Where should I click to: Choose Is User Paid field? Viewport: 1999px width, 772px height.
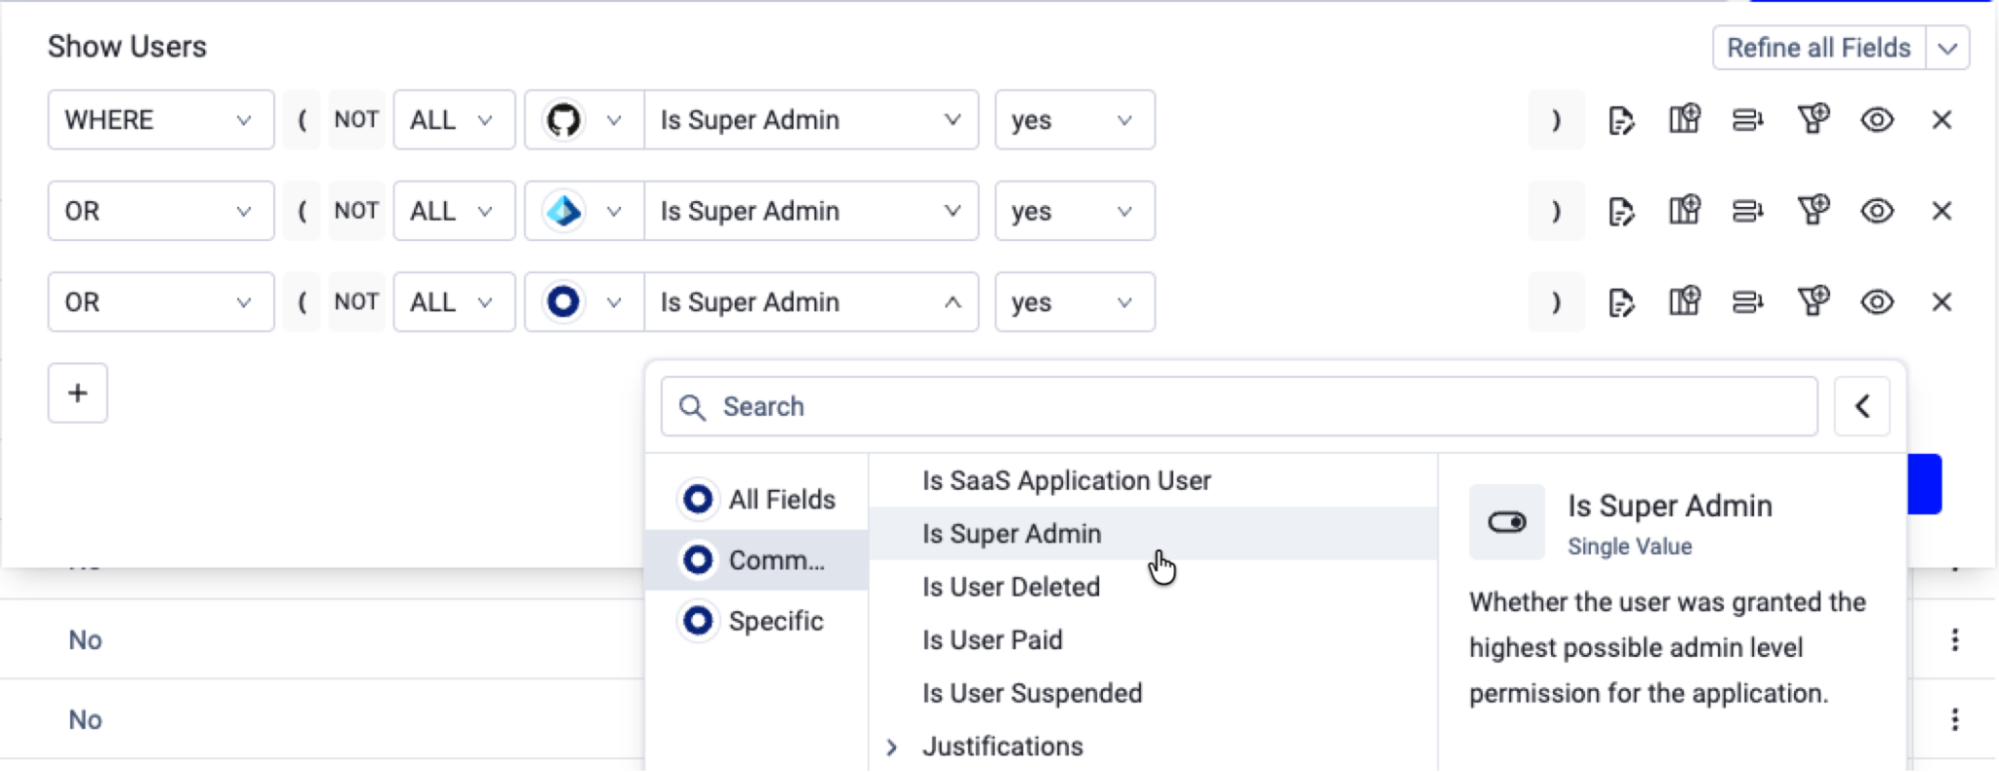click(x=1153, y=640)
